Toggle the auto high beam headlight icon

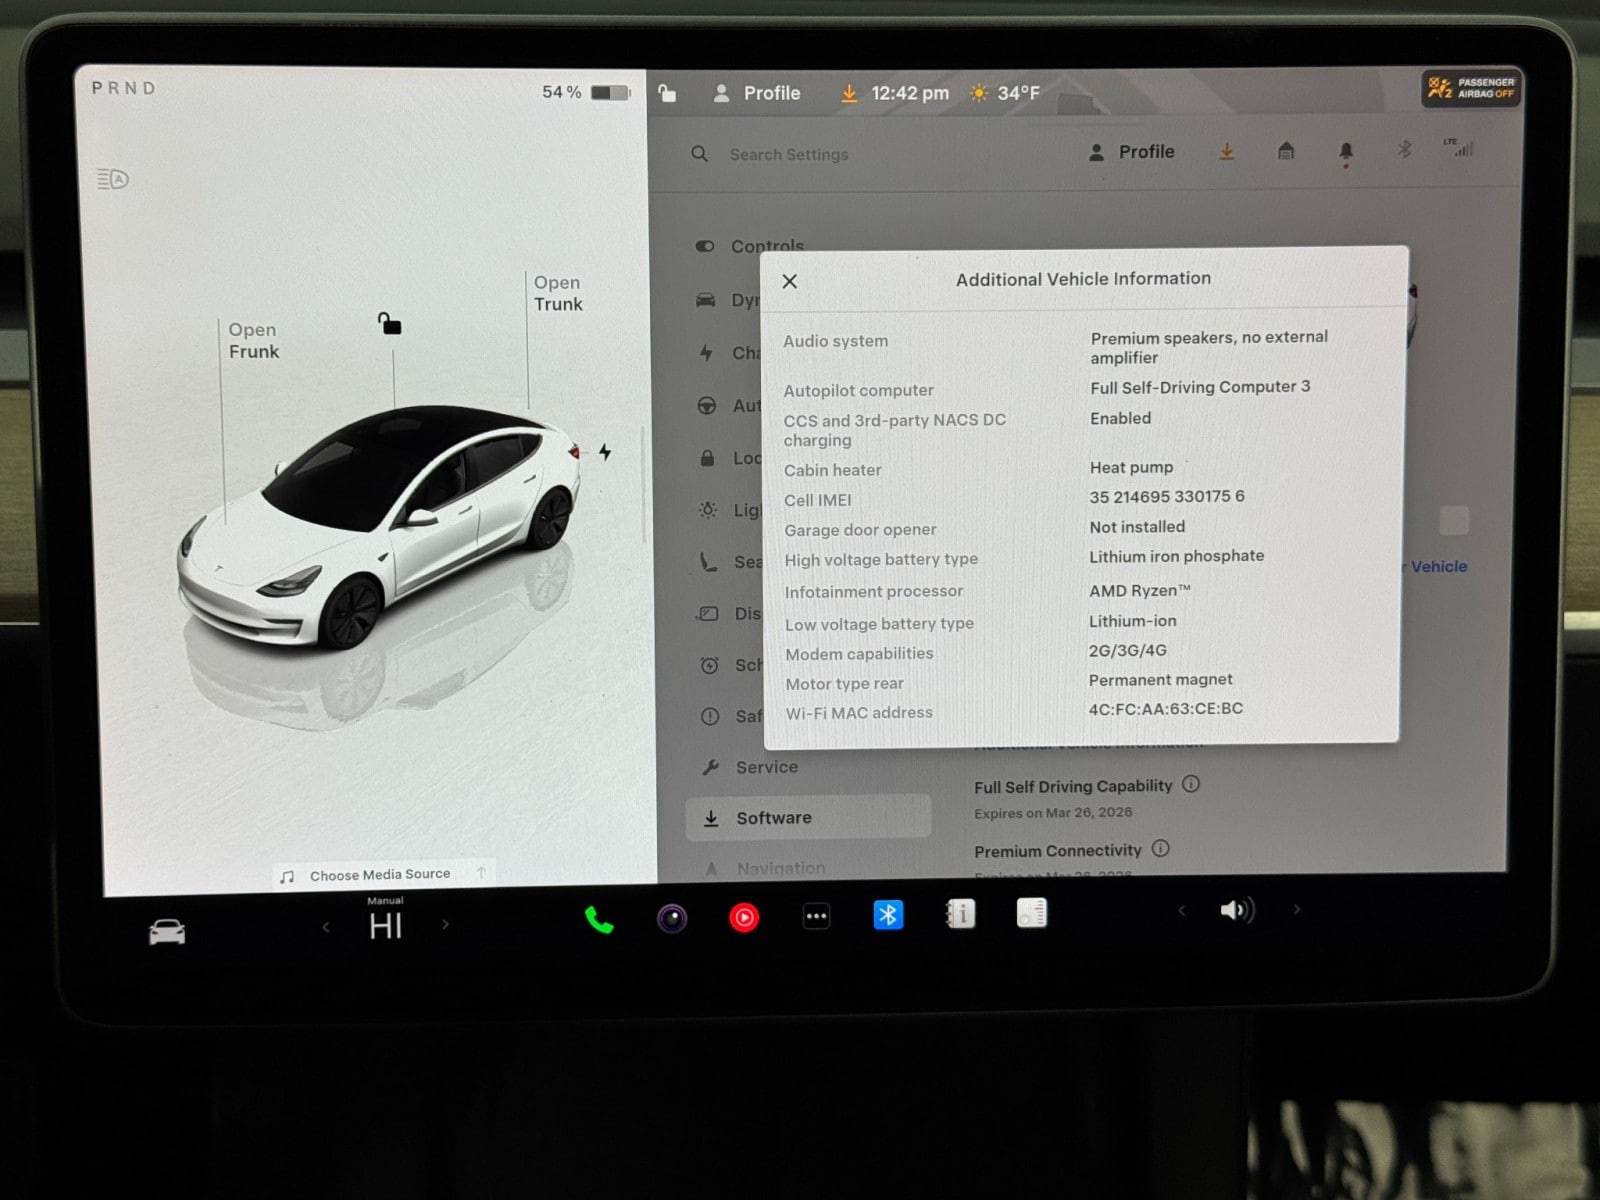click(113, 179)
